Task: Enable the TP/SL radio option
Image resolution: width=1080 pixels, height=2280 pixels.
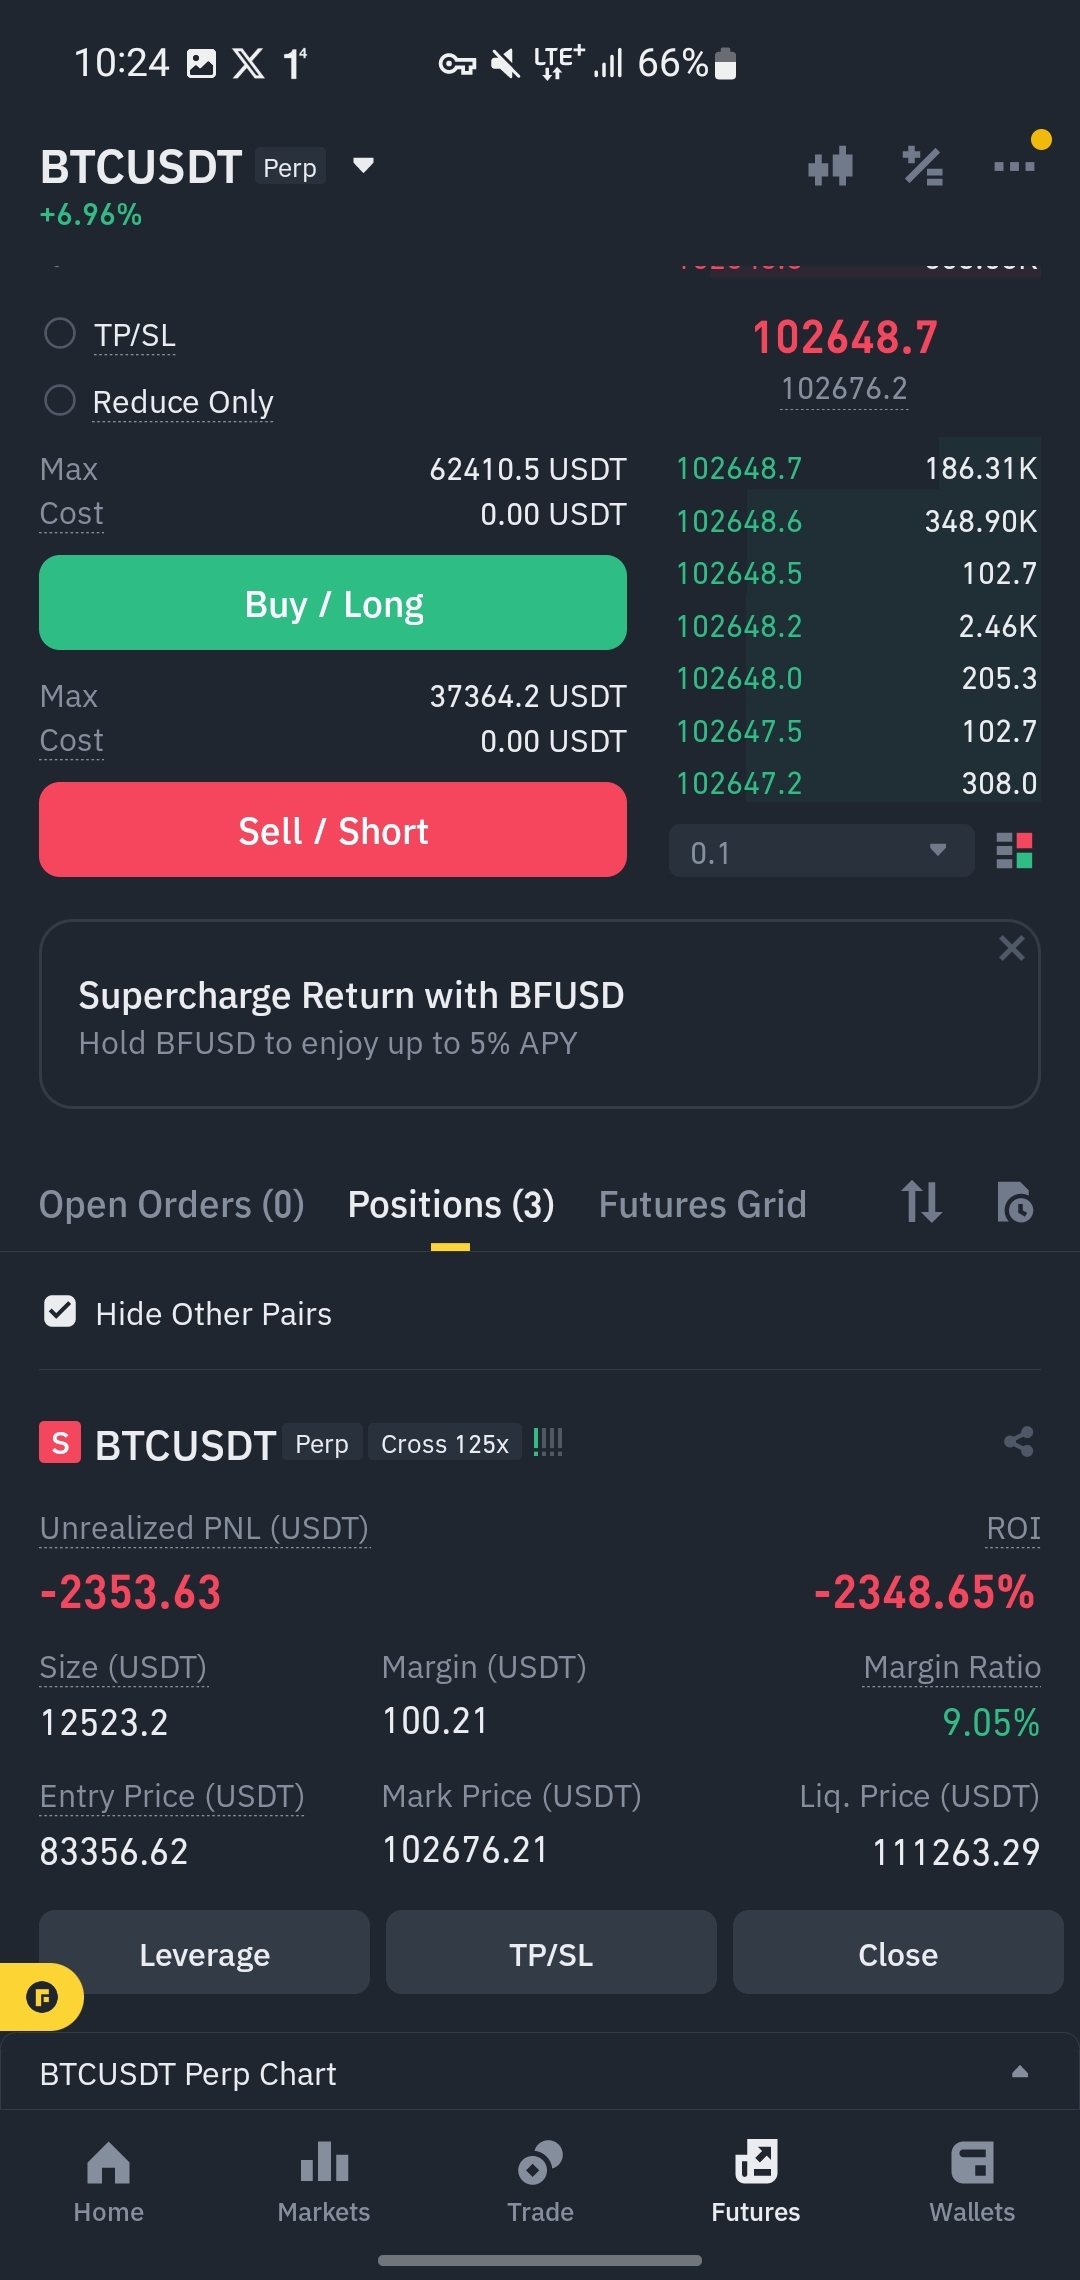Action: [60, 333]
